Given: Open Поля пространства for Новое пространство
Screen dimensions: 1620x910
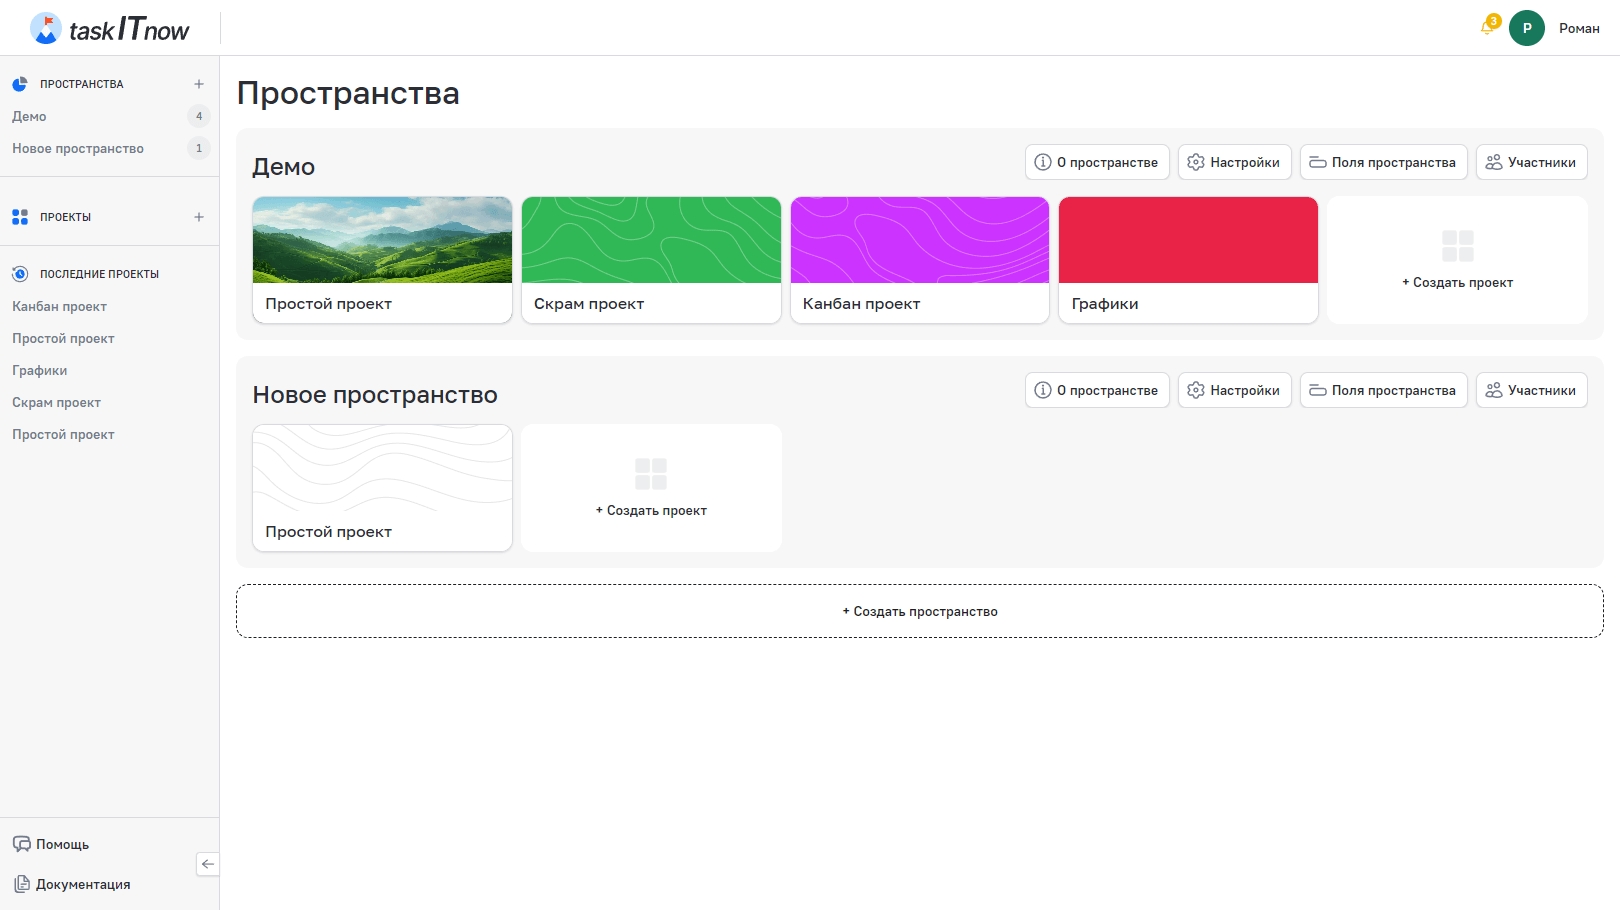Looking at the screenshot, I should click(x=1383, y=390).
